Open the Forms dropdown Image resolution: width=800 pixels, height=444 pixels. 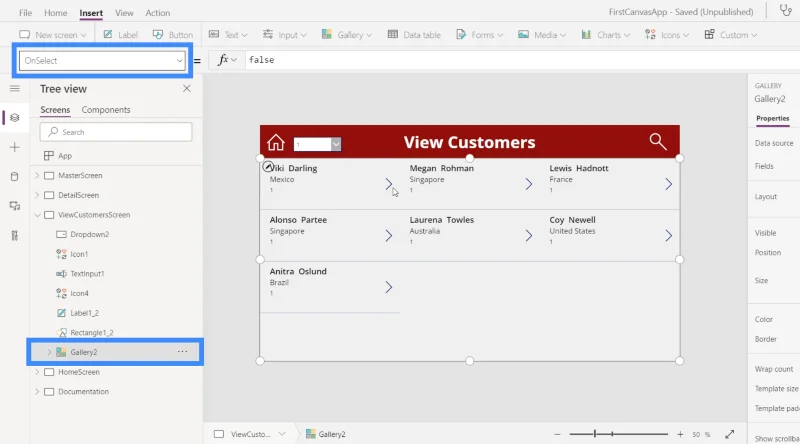480,35
